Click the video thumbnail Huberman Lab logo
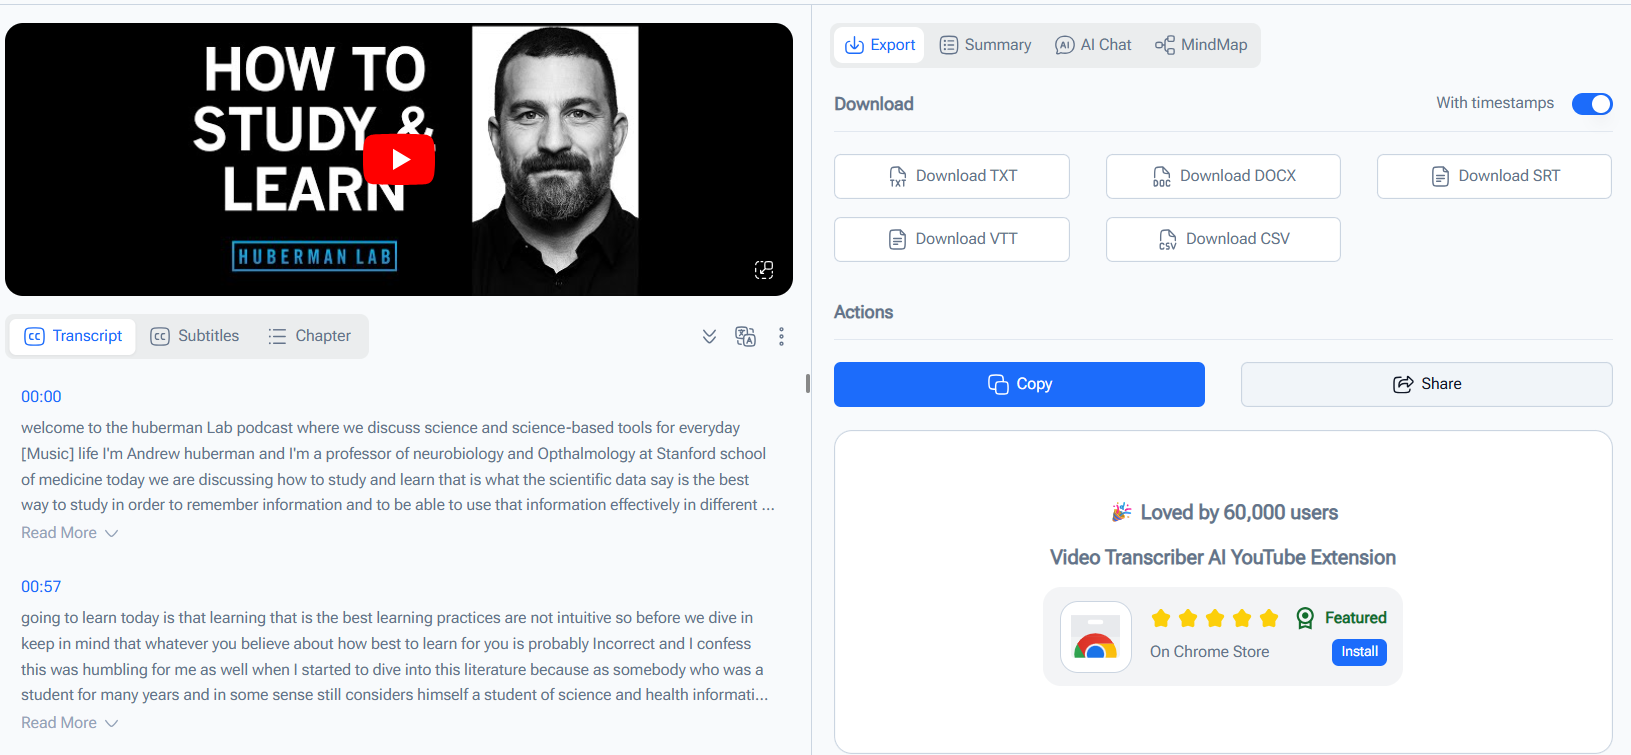 (x=315, y=257)
